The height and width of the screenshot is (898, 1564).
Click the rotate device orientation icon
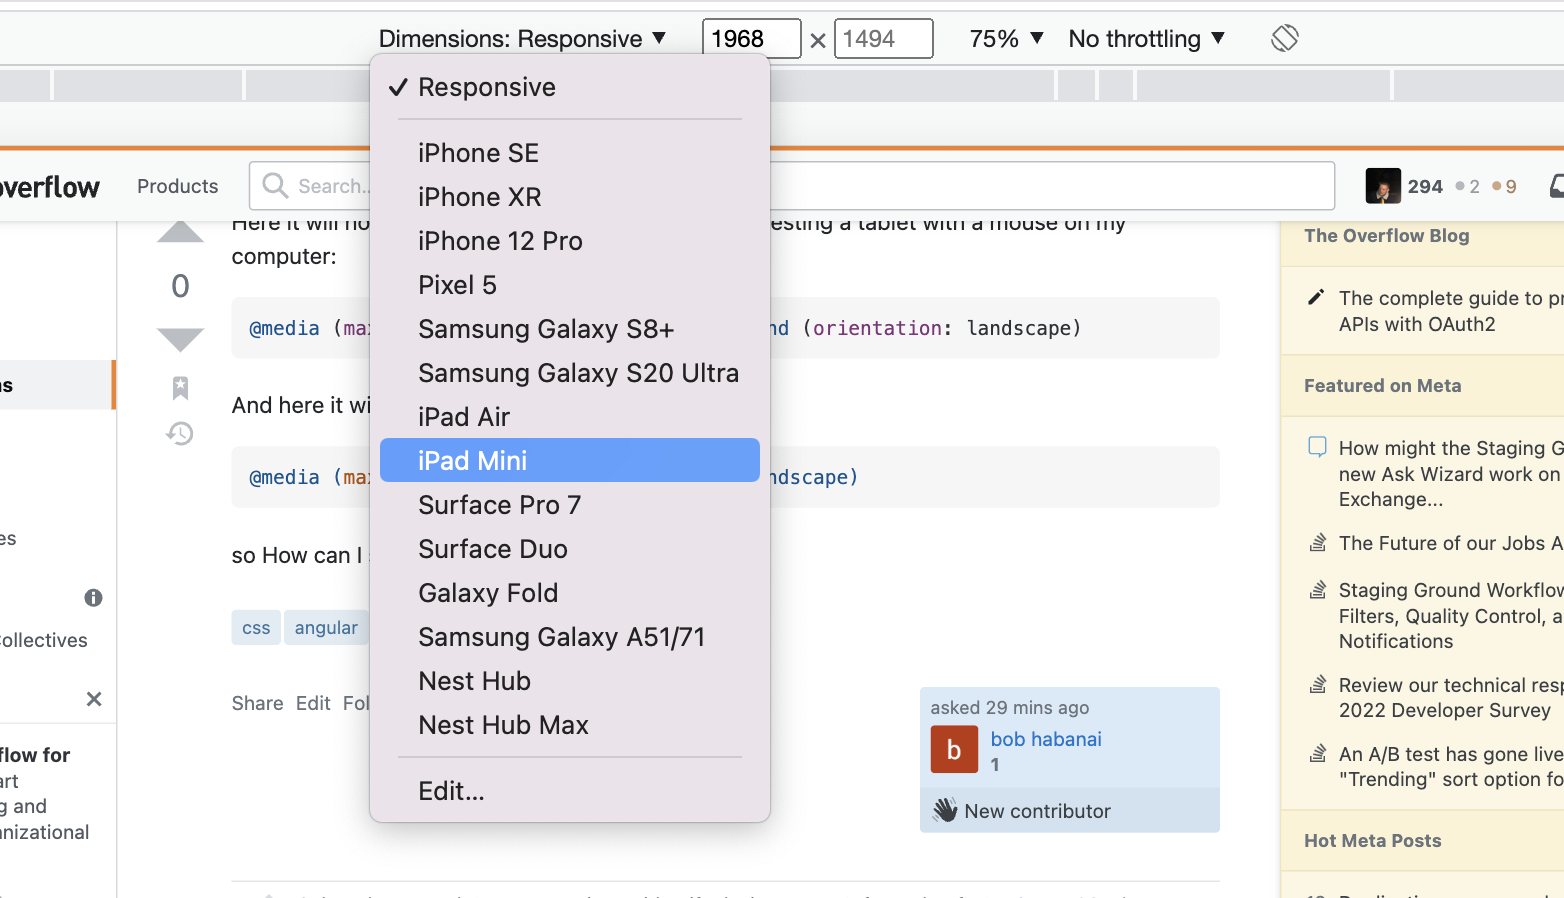(x=1285, y=38)
